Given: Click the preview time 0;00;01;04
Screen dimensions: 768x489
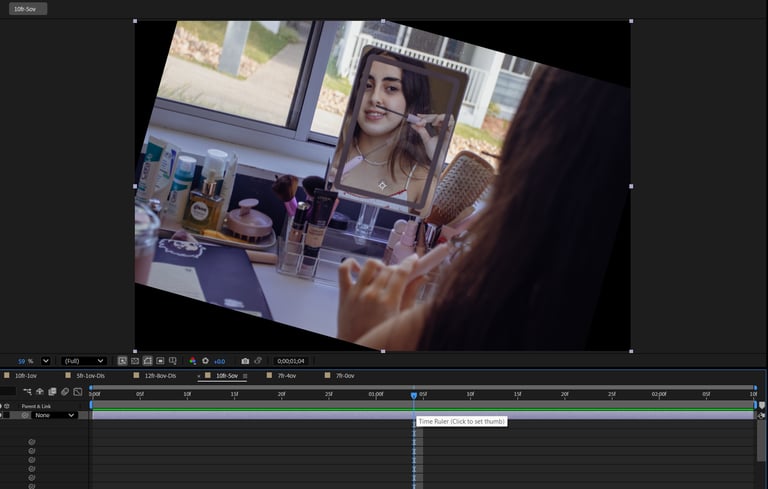Looking at the screenshot, I should pos(291,361).
